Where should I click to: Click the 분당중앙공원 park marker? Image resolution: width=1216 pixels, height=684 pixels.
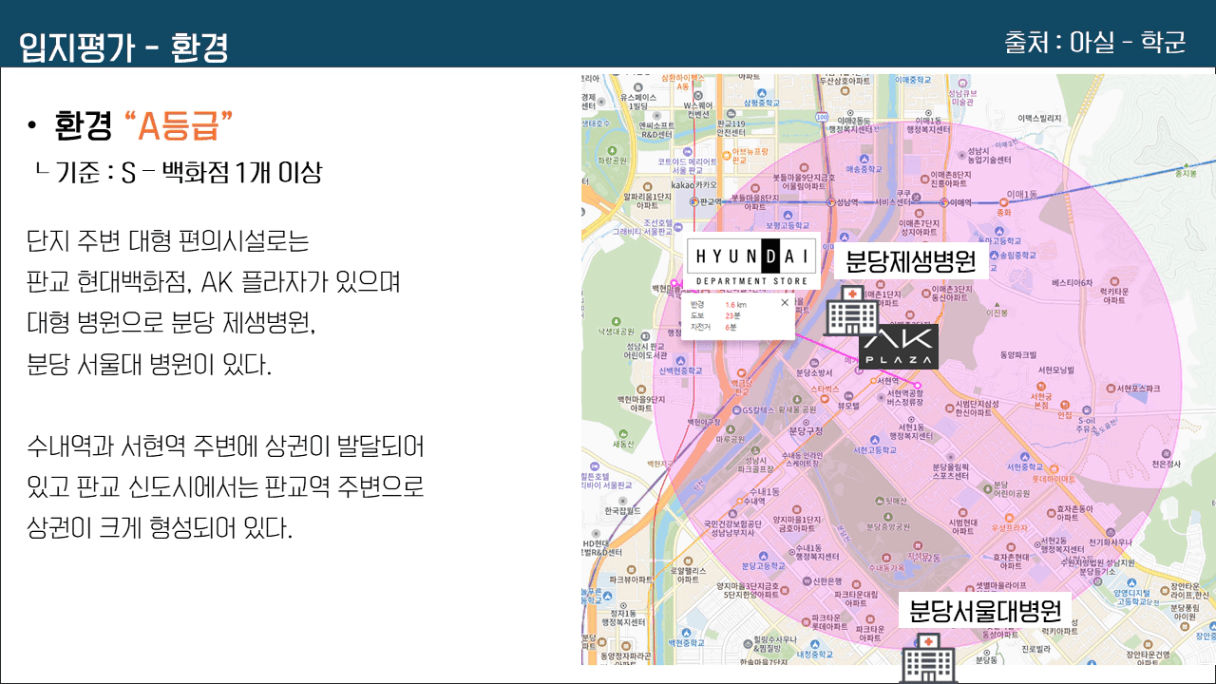[888, 516]
